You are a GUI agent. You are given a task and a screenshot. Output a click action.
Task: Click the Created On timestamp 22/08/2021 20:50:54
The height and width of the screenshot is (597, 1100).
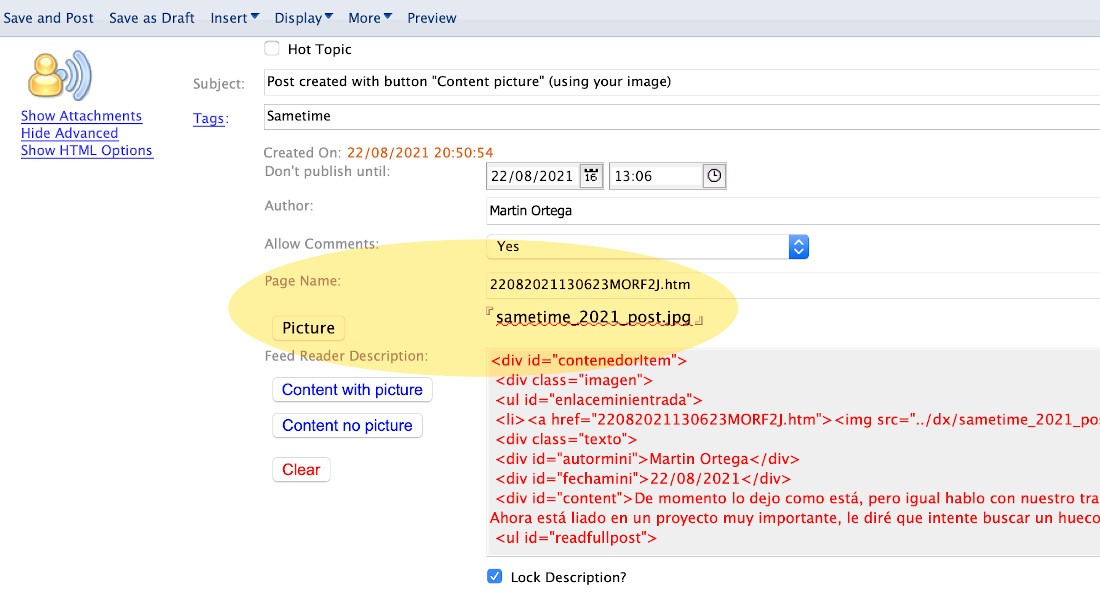click(420, 152)
